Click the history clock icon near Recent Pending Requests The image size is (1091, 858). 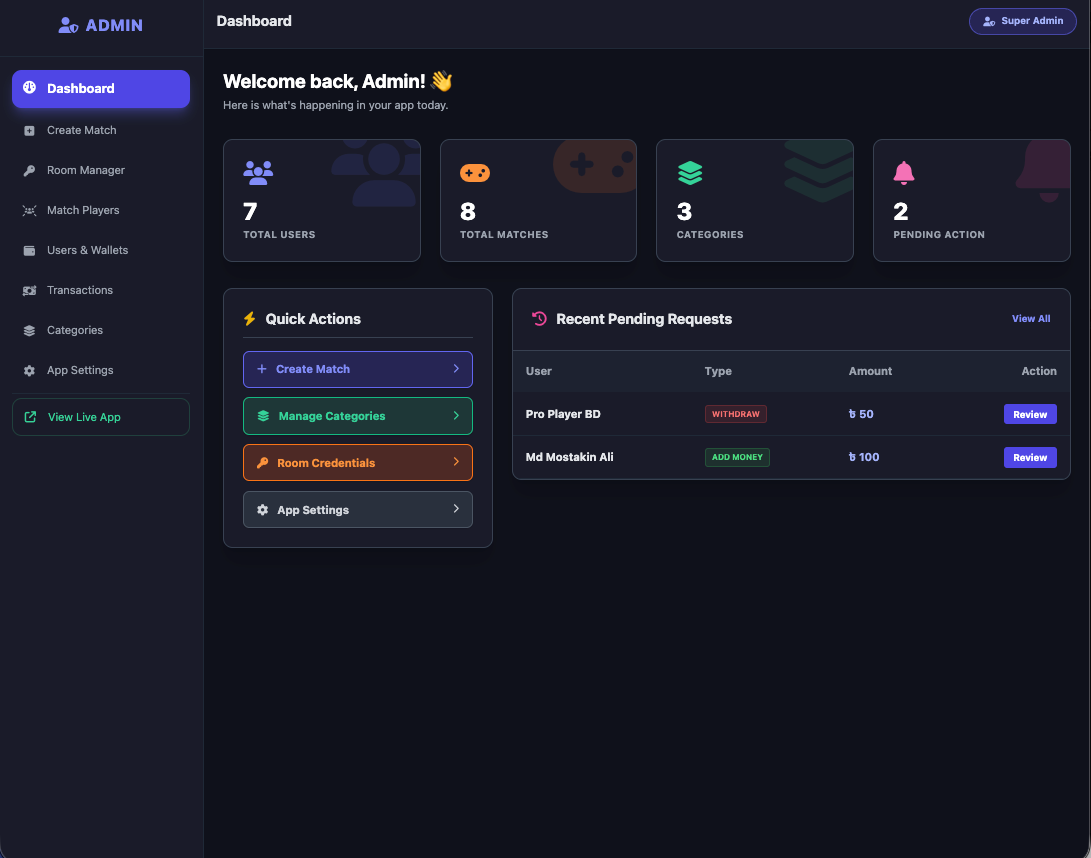[x=539, y=319]
